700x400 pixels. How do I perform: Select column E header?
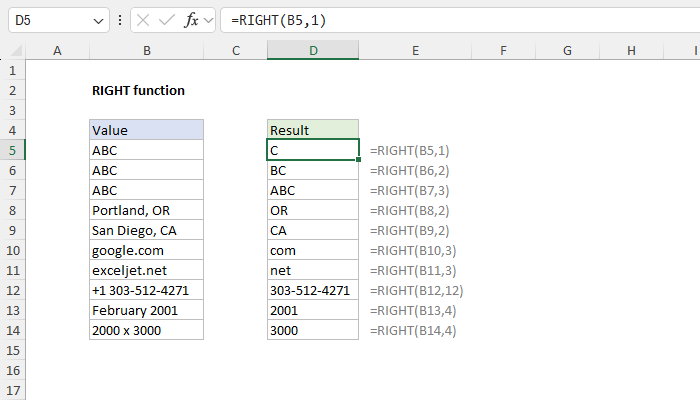pos(415,50)
